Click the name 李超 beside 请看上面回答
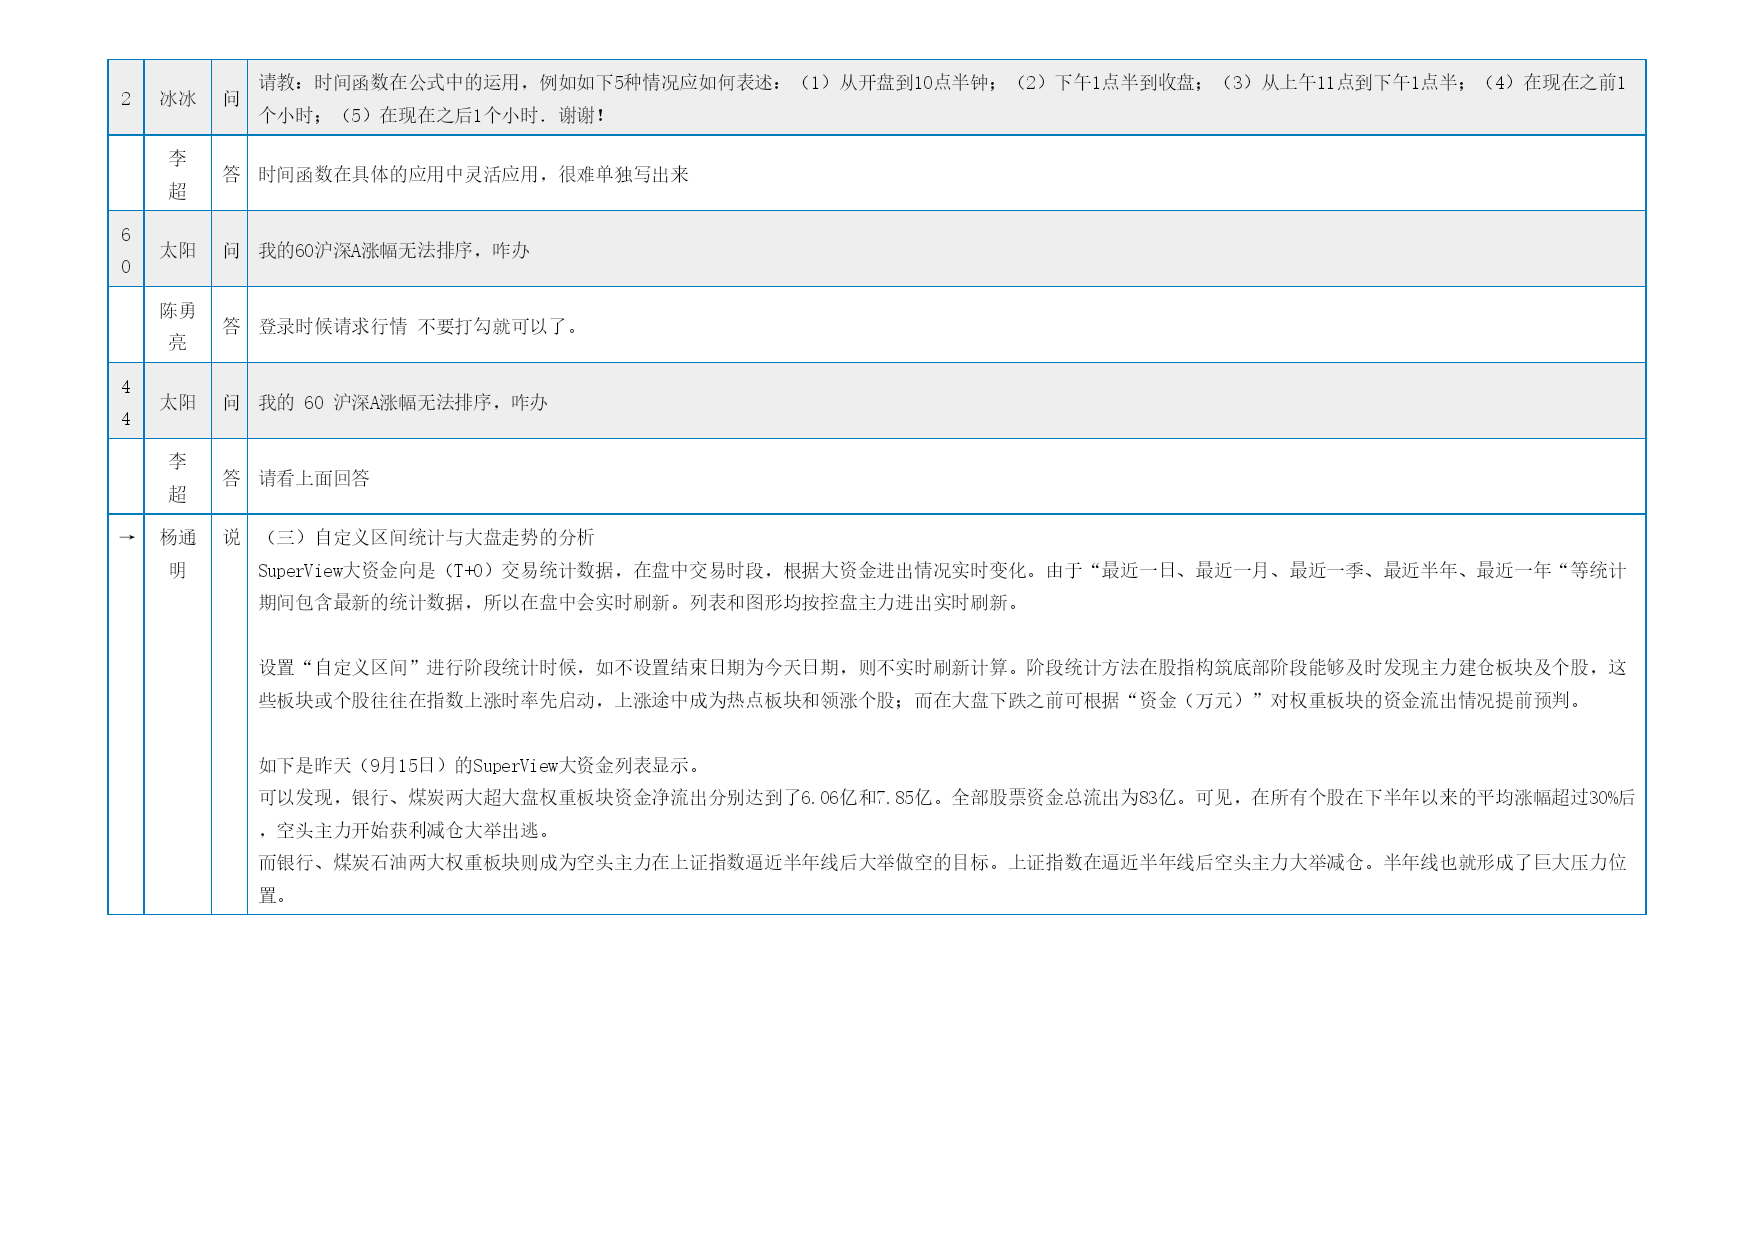Screen dimensions: 1754x1241 tap(178, 478)
